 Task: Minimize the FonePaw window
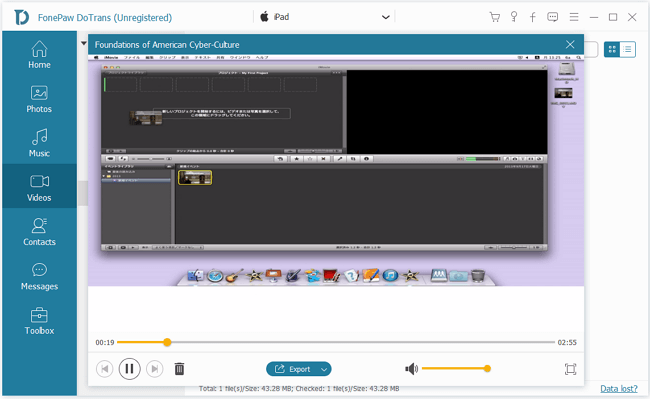point(594,17)
